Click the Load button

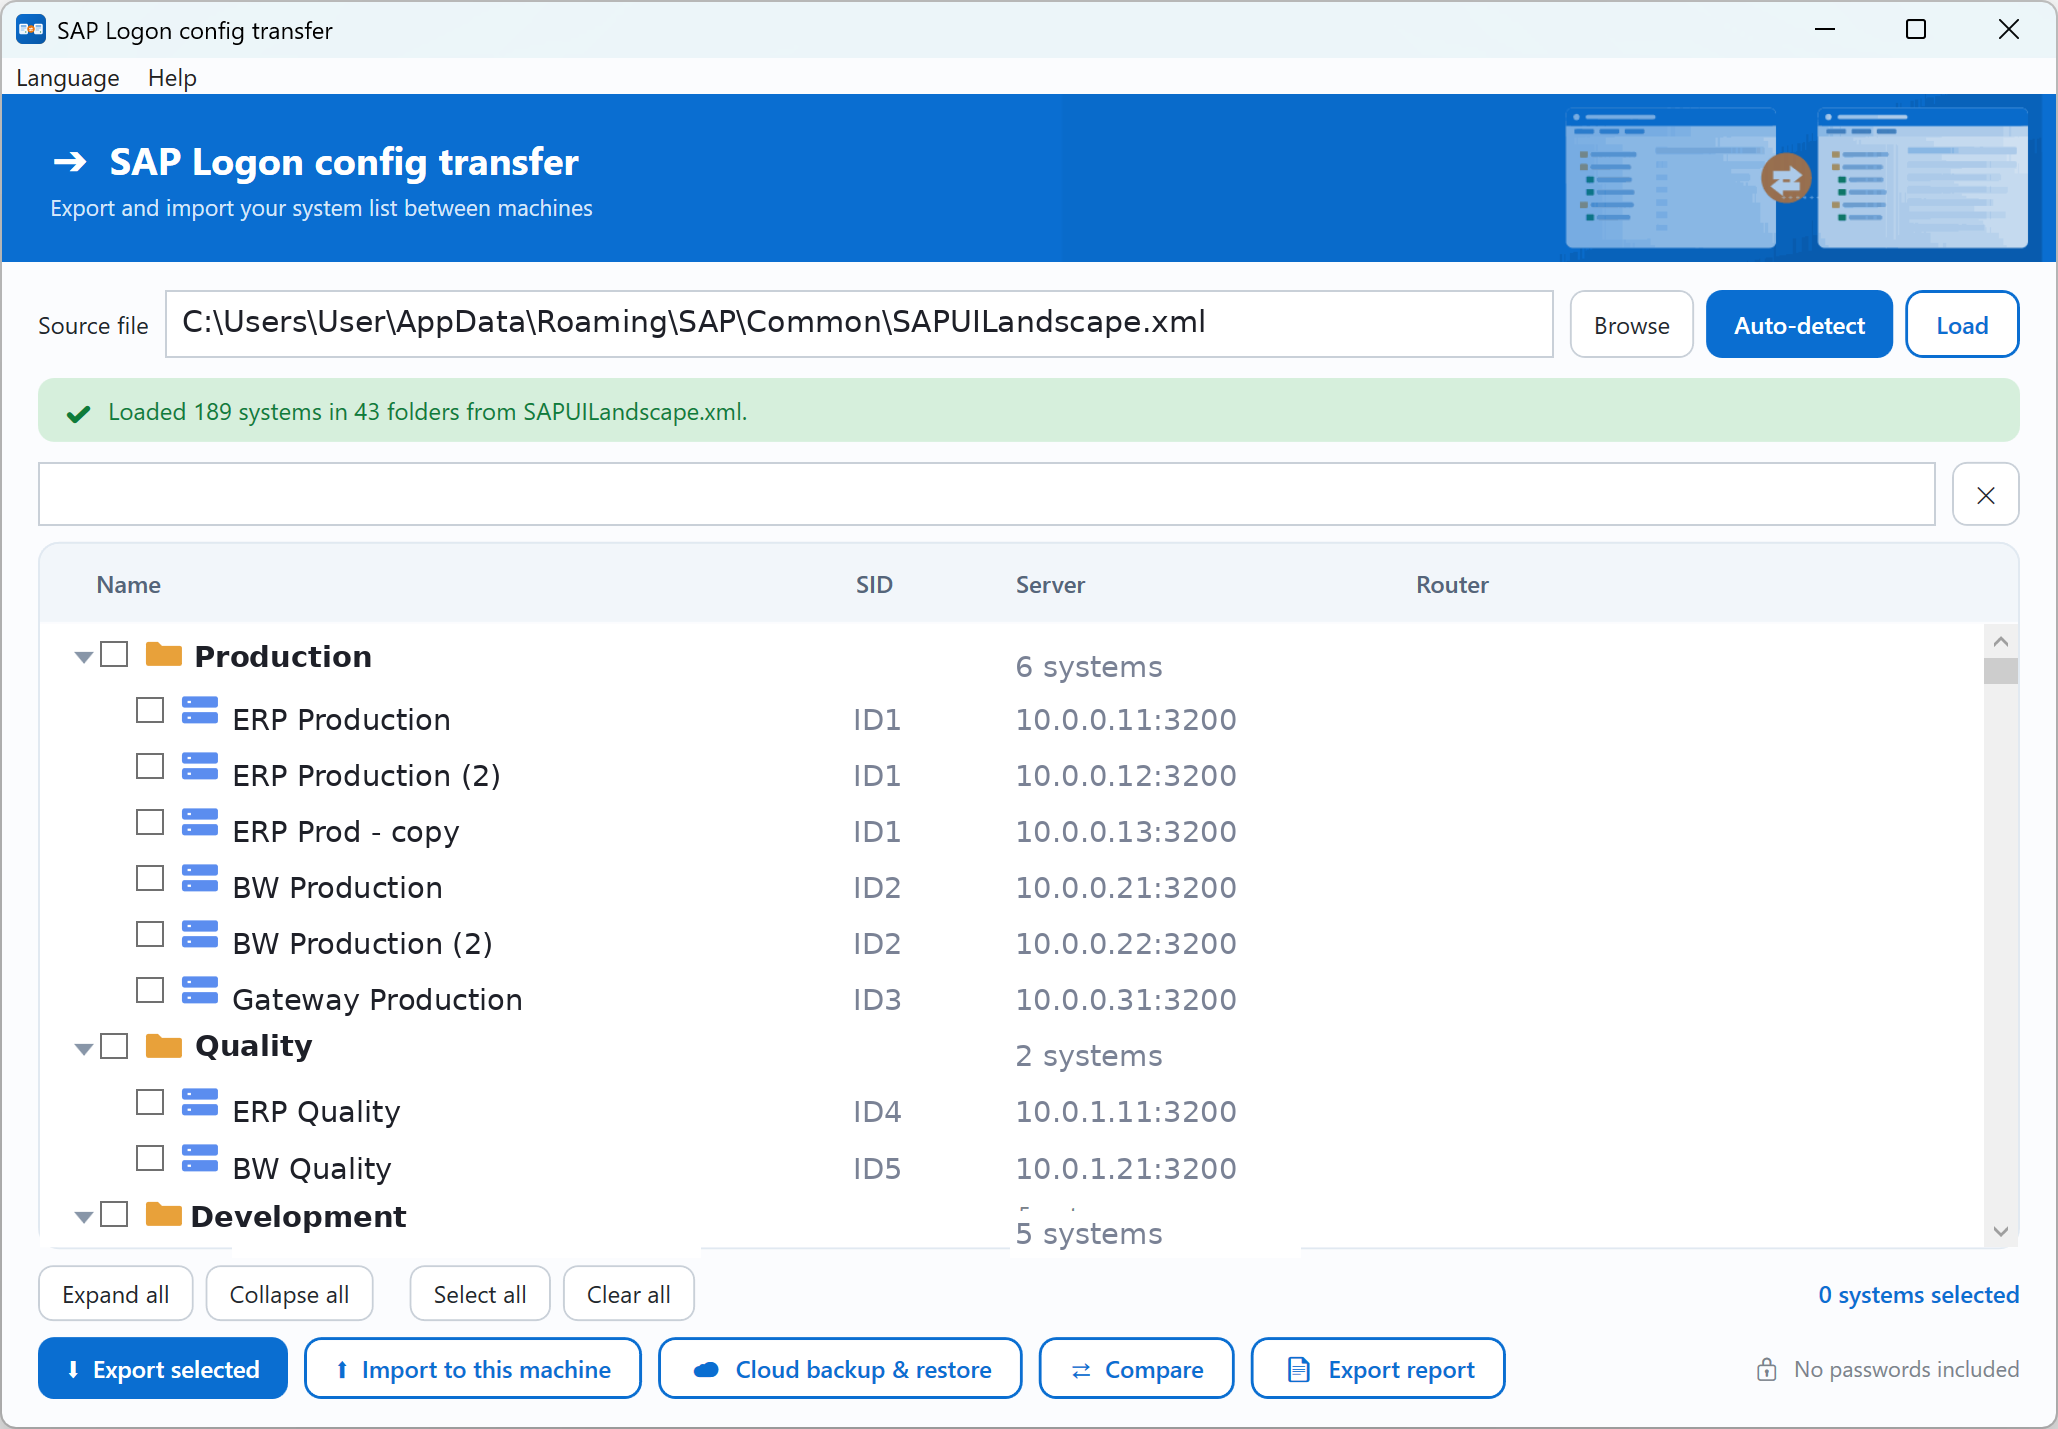pos(1962,325)
